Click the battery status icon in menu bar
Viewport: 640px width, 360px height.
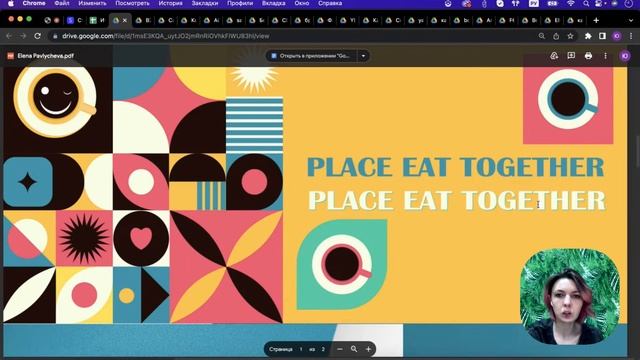coord(552,4)
